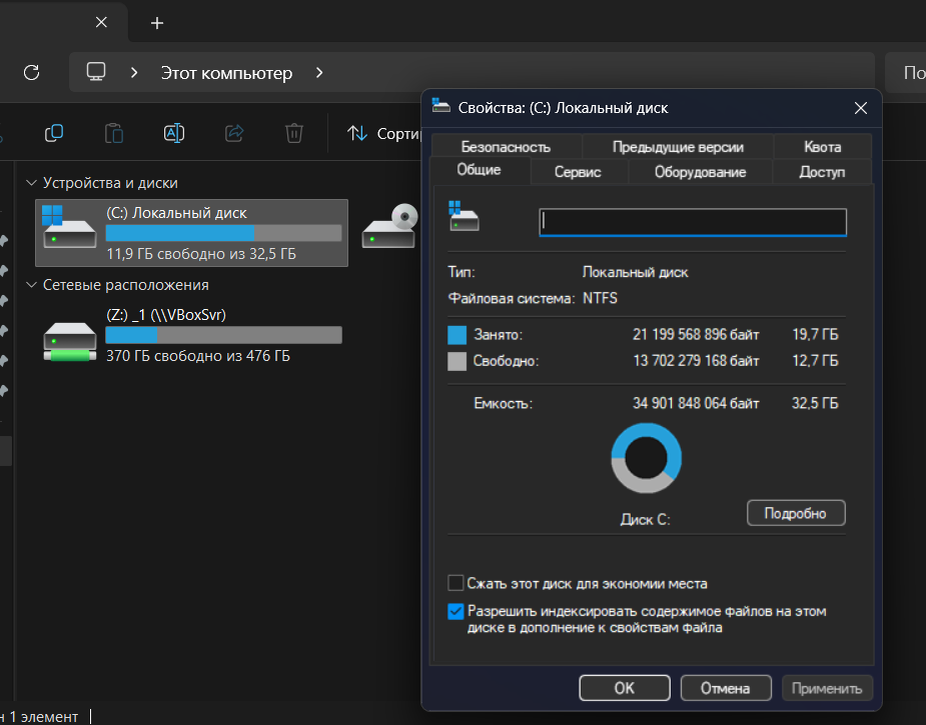Select the 13 702 279 168 байт value
Image resolution: width=926 pixels, height=725 pixels.
click(x=696, y=361)
